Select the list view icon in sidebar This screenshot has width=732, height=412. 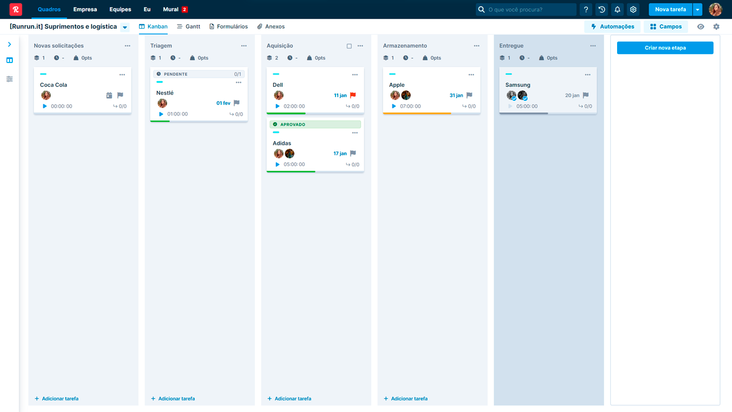click(x=9, y=79)
